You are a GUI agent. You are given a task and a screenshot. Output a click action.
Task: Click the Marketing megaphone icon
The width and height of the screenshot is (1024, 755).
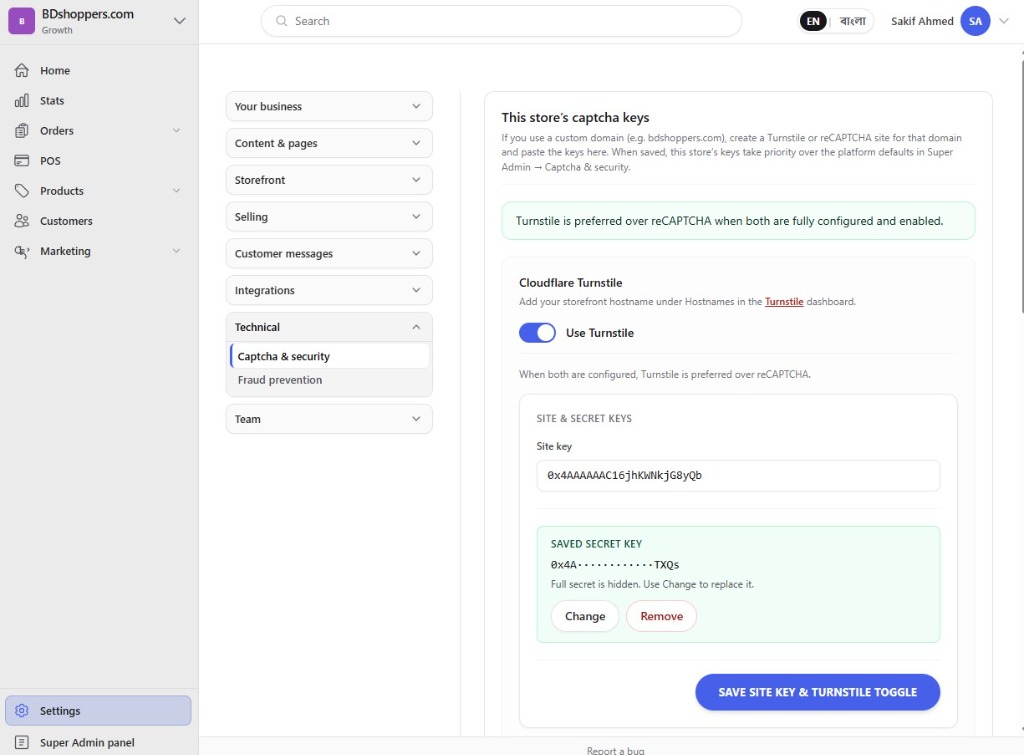[x=22, y=251]
